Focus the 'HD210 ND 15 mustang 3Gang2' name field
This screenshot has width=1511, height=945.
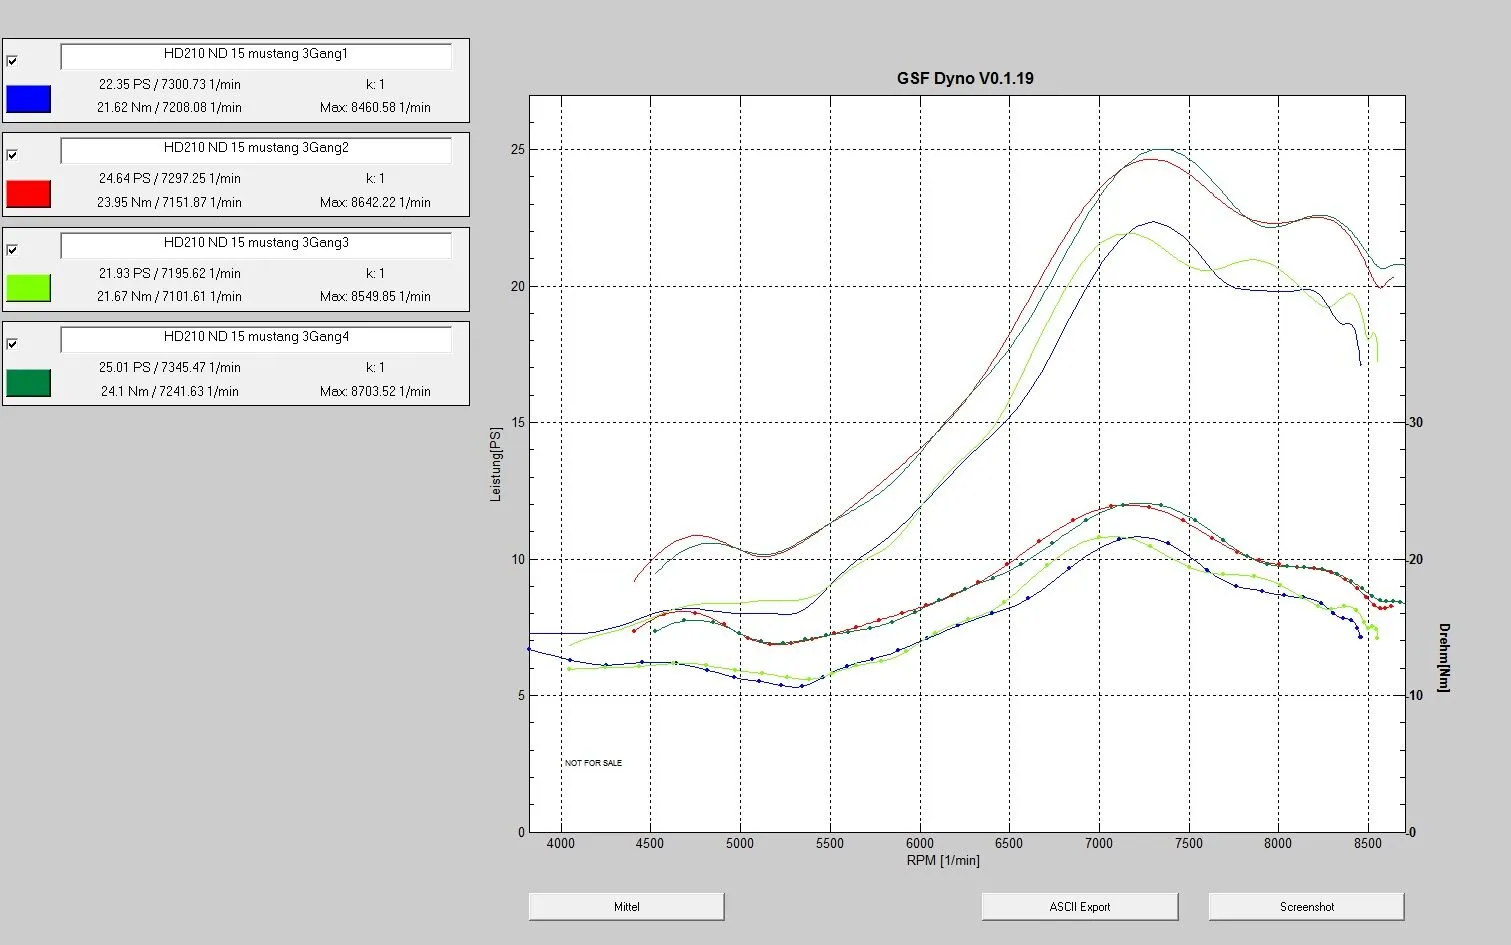(x=256, y=150)
